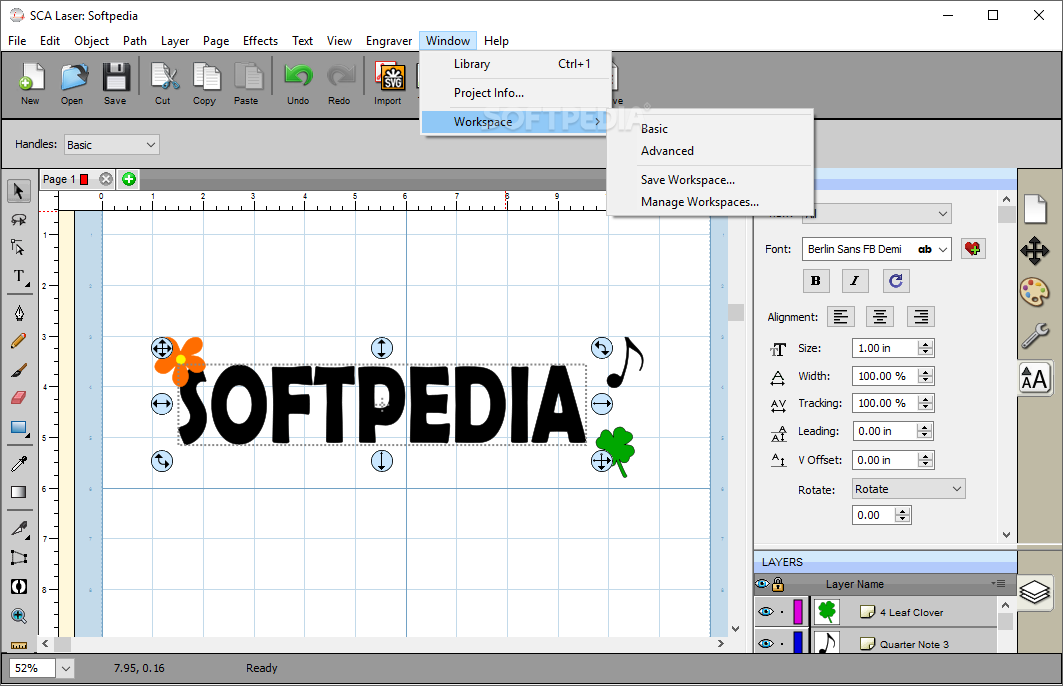This screenshot has height=686, width=1063.
Task: Toggle Italic text formatting
Action: pos(855,281)
